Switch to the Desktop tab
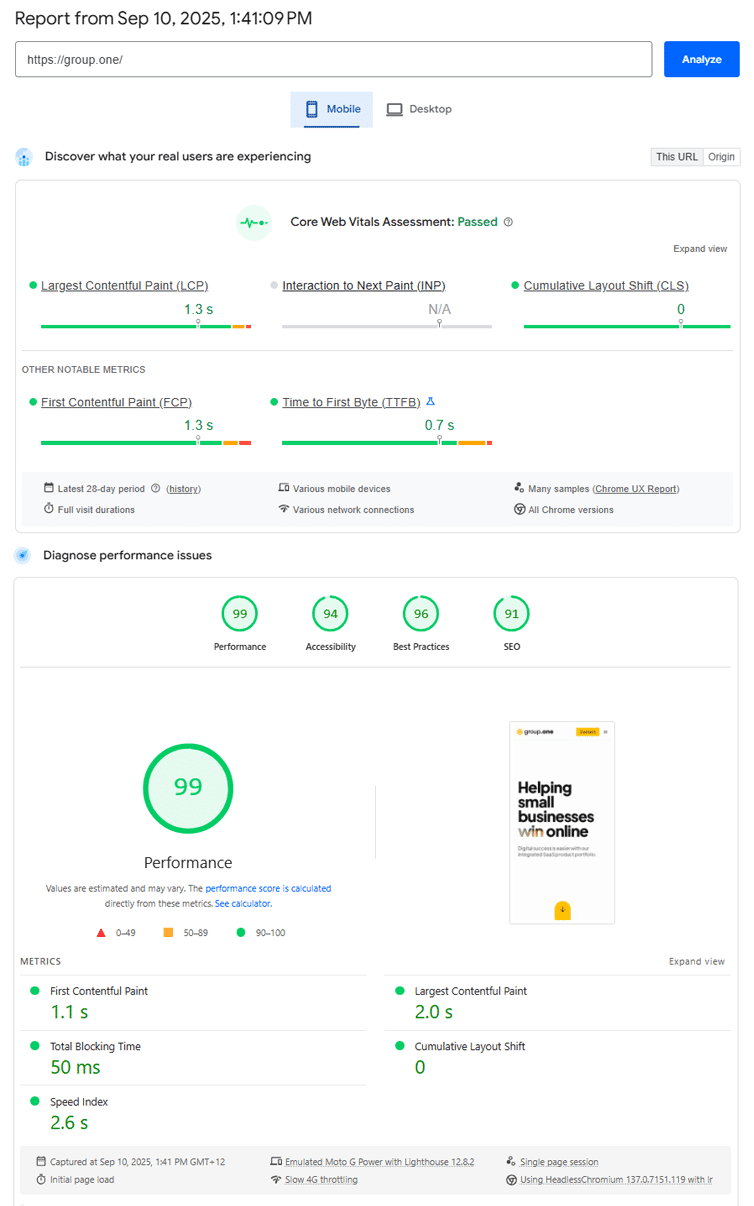The width and height of the screenshot is (754, 1206). tap(419, 109)
